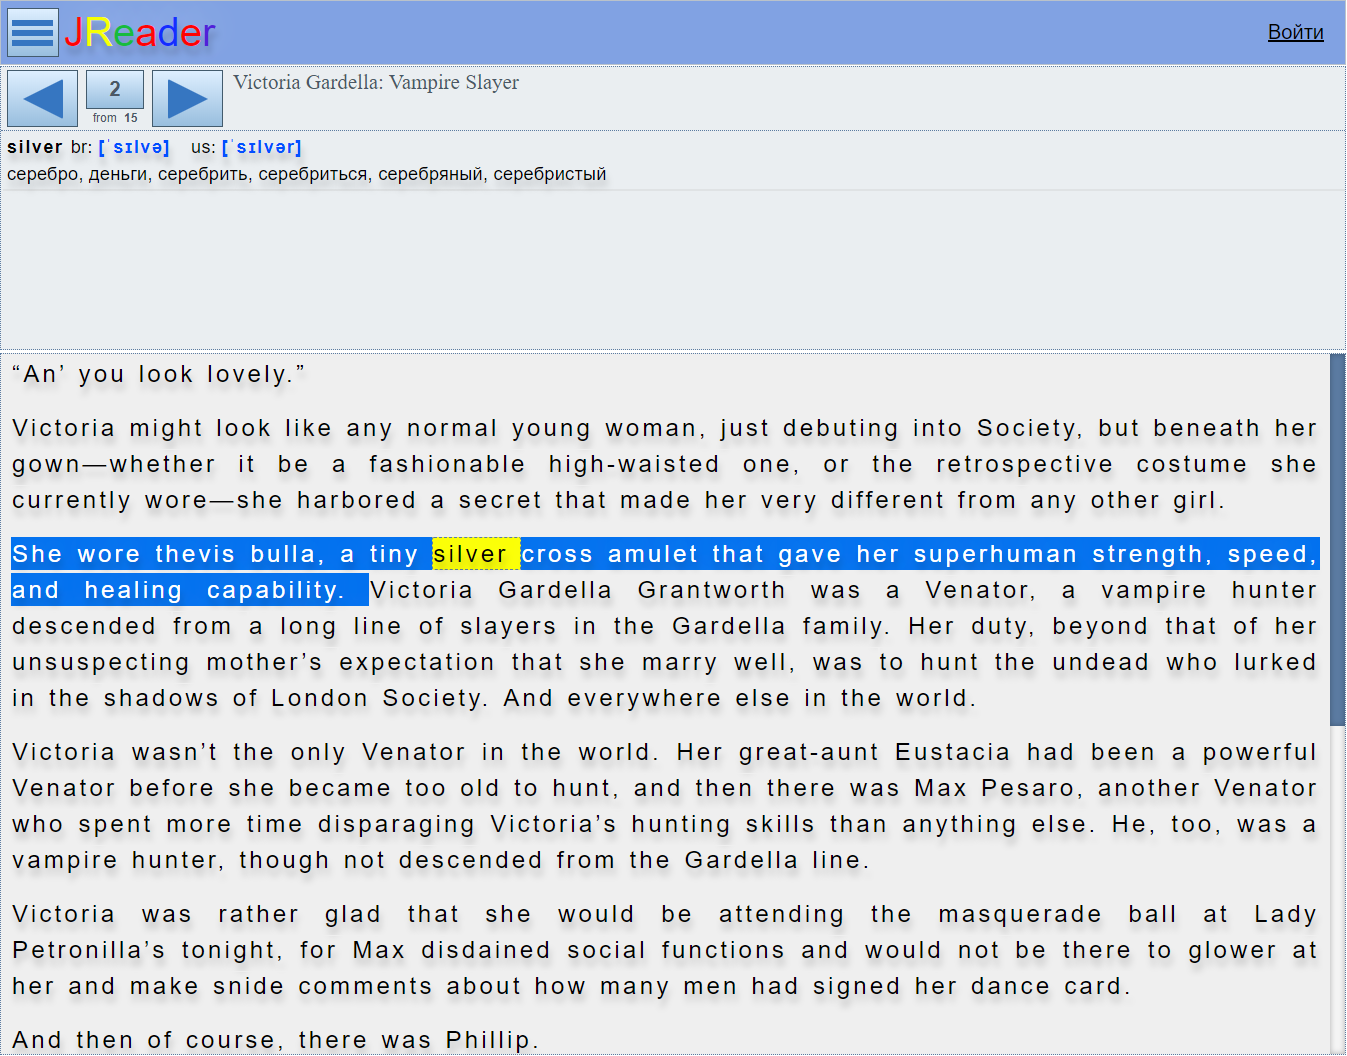The width and height of the screenshot is (1347, 1056).
Task: Select the word "thevis" in highlighted sentence
Action: coord(195,554)
